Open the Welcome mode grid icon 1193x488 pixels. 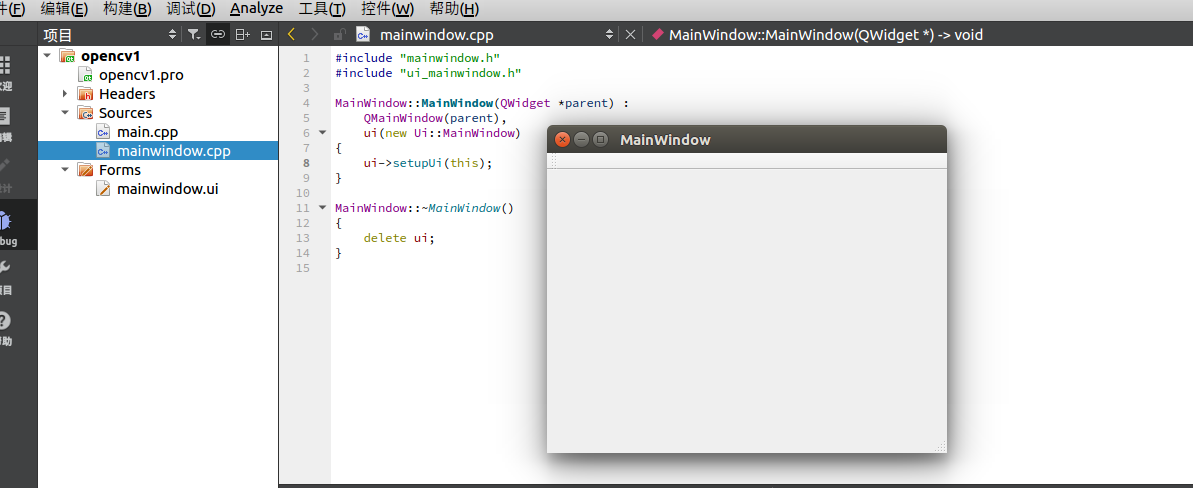coord(5,65)
